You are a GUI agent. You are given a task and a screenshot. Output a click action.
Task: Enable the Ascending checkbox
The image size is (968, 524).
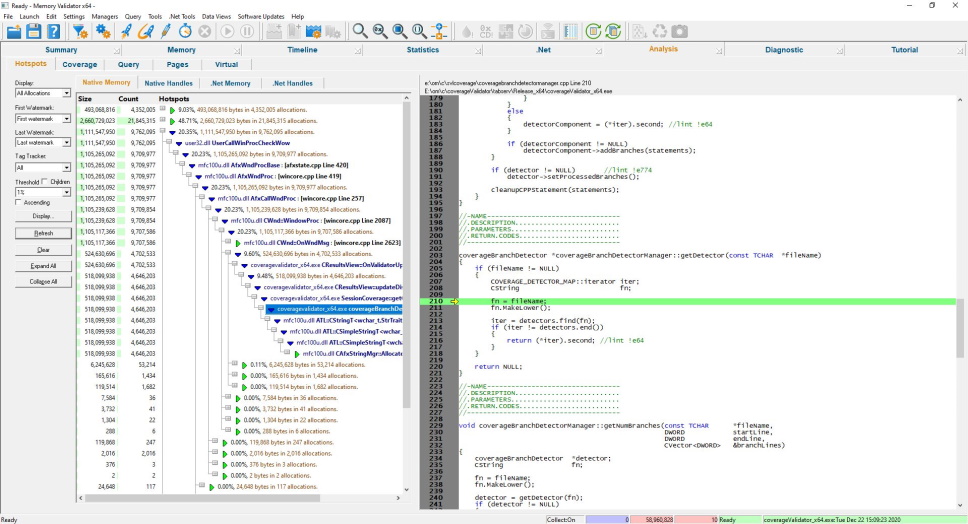tap(19, 202)
